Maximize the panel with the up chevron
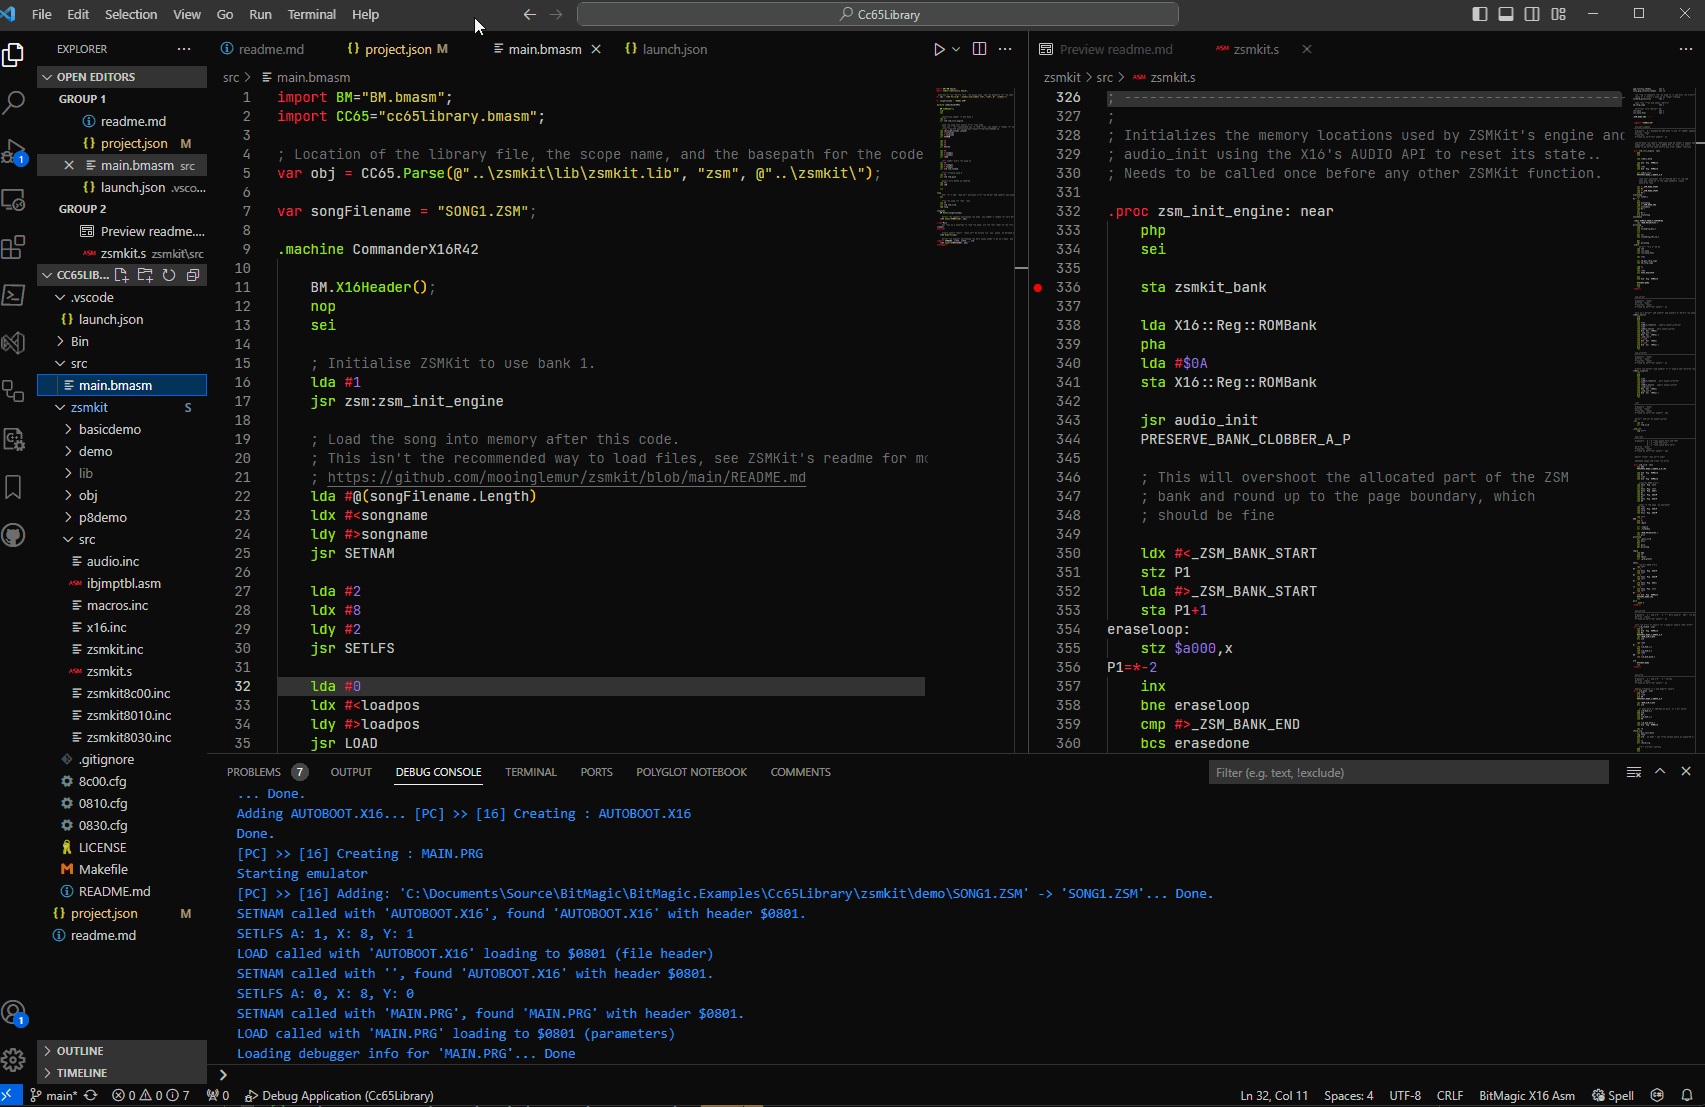 1660,771
